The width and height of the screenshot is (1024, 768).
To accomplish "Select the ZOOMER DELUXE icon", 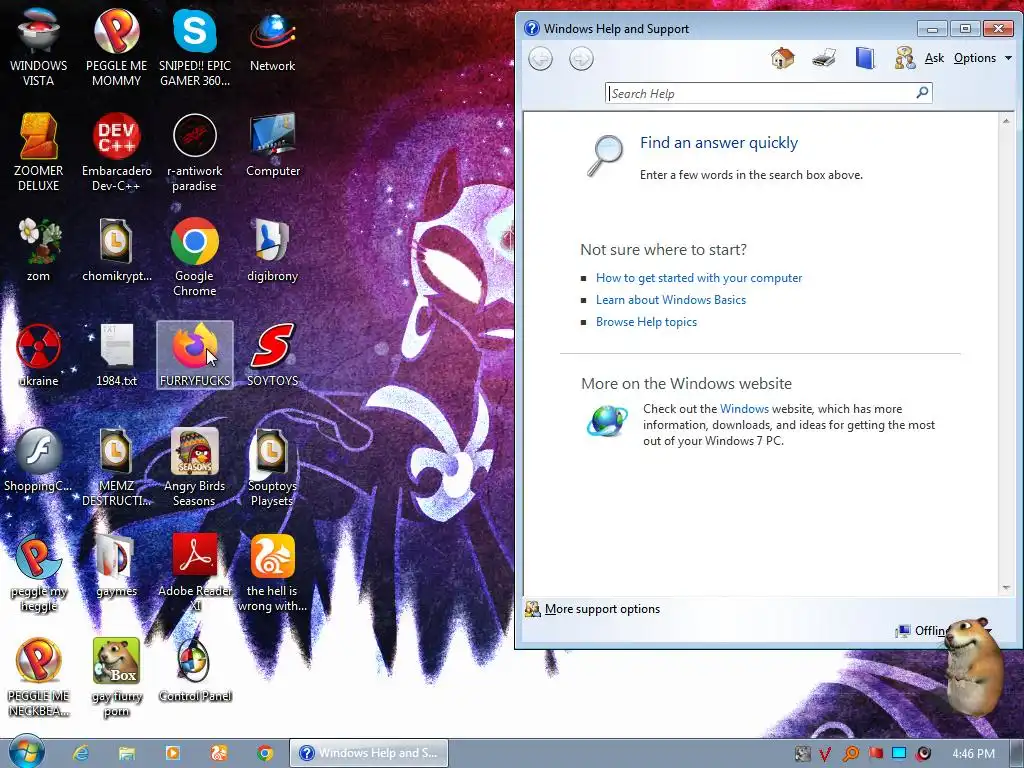I will click(39, 152).
